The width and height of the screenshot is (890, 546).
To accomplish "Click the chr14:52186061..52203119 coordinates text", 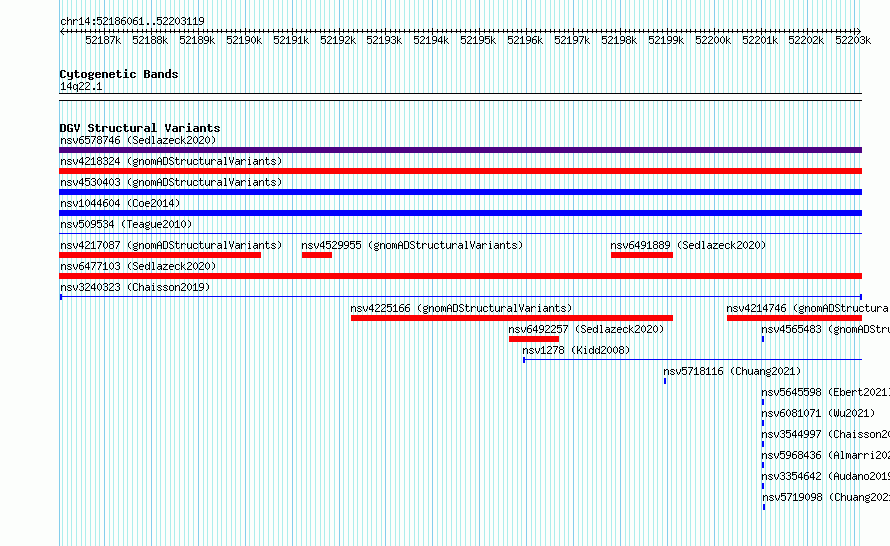I will [x=132, y=21].
